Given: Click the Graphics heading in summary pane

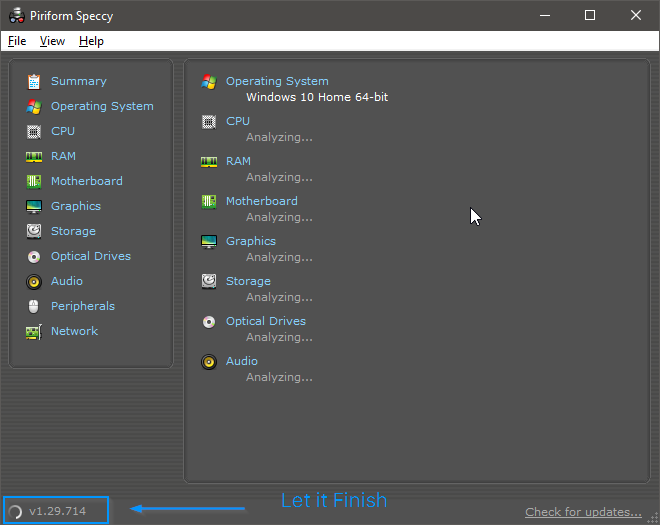Looking at the screenshot, I should point(251,241).
